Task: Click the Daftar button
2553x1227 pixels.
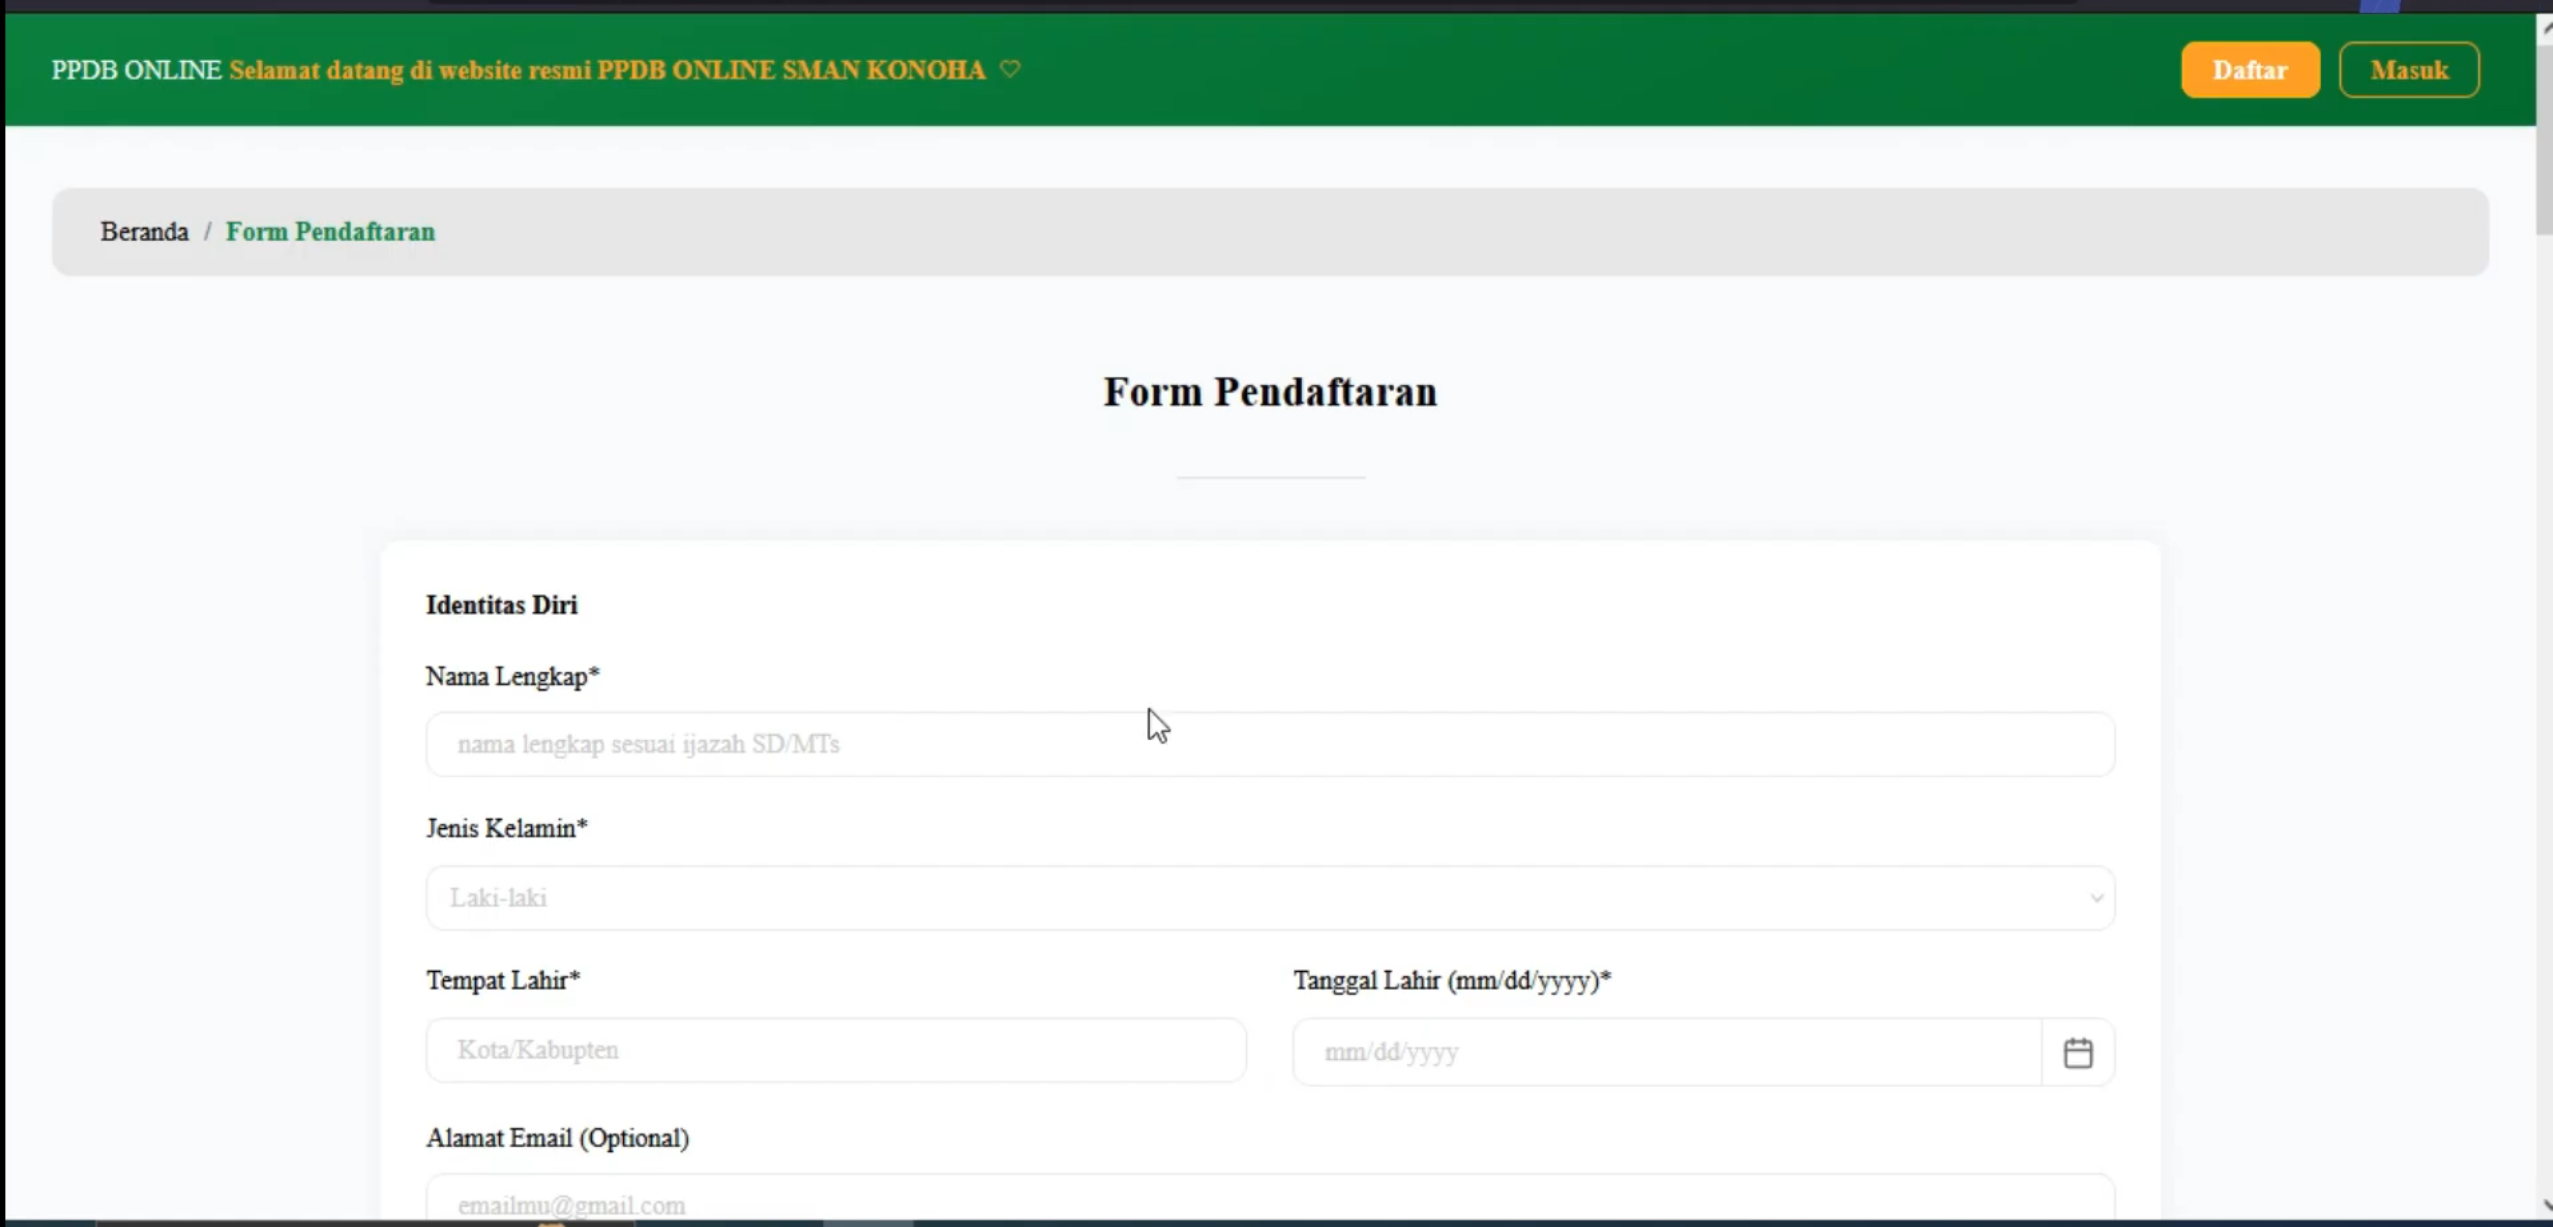Action: point(2250,70)
